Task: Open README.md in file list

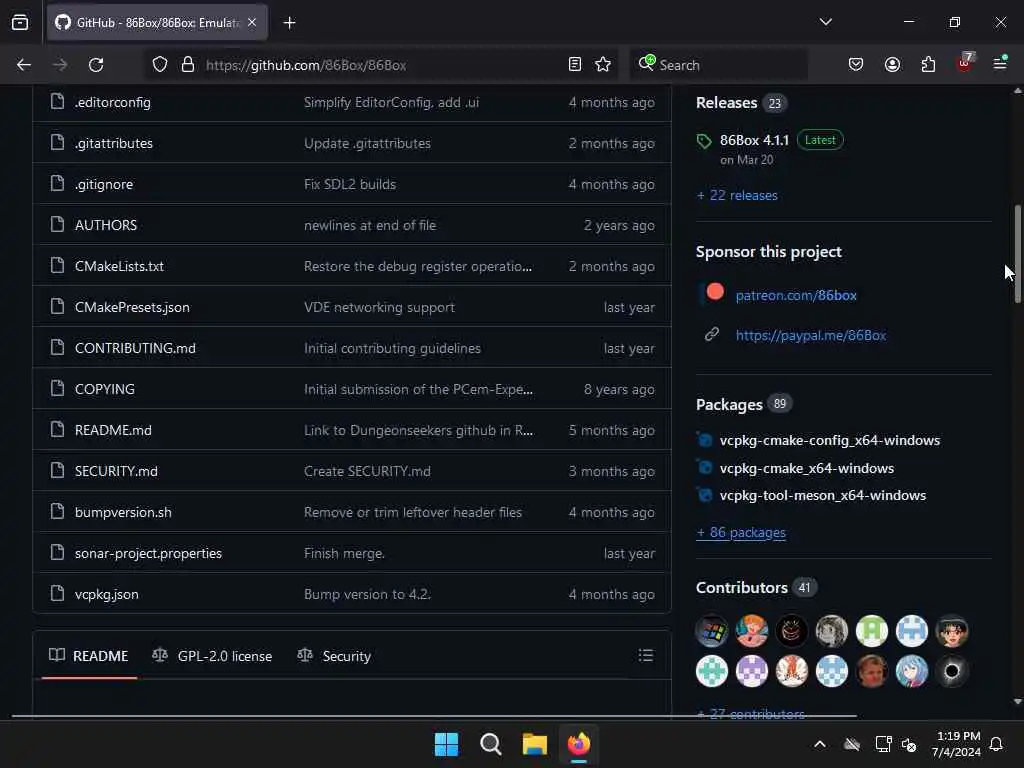Action: 113,430
